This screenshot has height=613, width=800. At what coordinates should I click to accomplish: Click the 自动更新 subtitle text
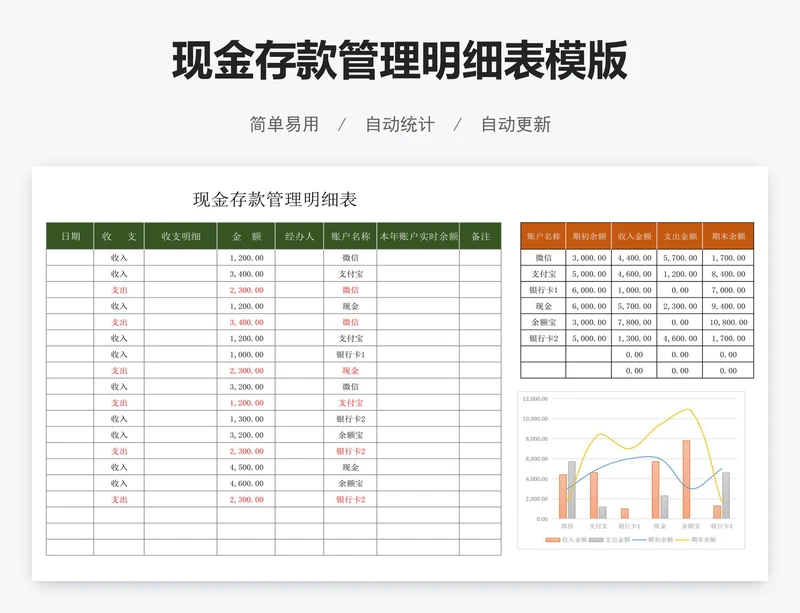point(516,125)
